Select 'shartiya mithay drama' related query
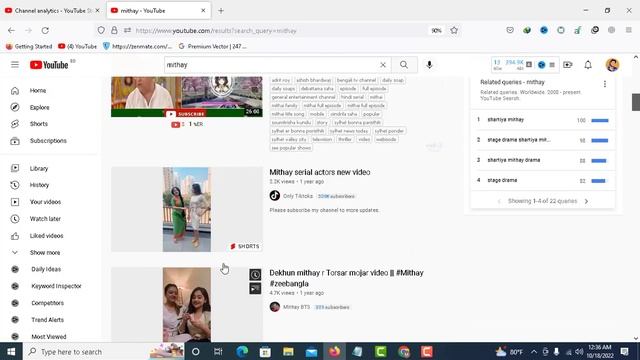Screen dimensions: 640x360 point(513,160)
